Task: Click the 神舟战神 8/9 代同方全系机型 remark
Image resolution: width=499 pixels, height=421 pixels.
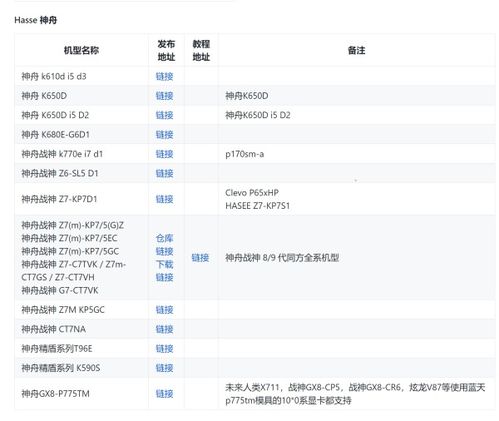Action: (x=282, y=257)
